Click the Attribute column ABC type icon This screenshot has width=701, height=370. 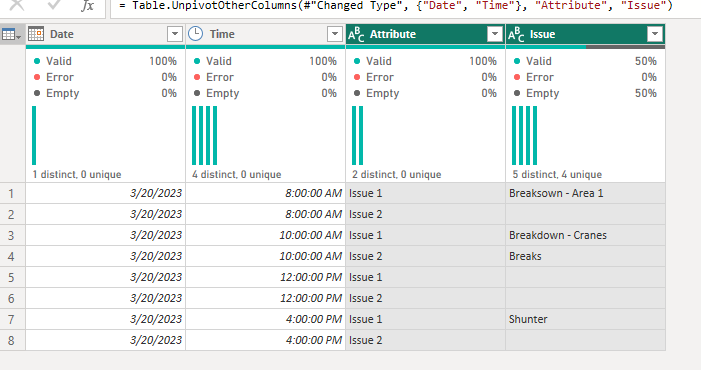tap(356, 34)
